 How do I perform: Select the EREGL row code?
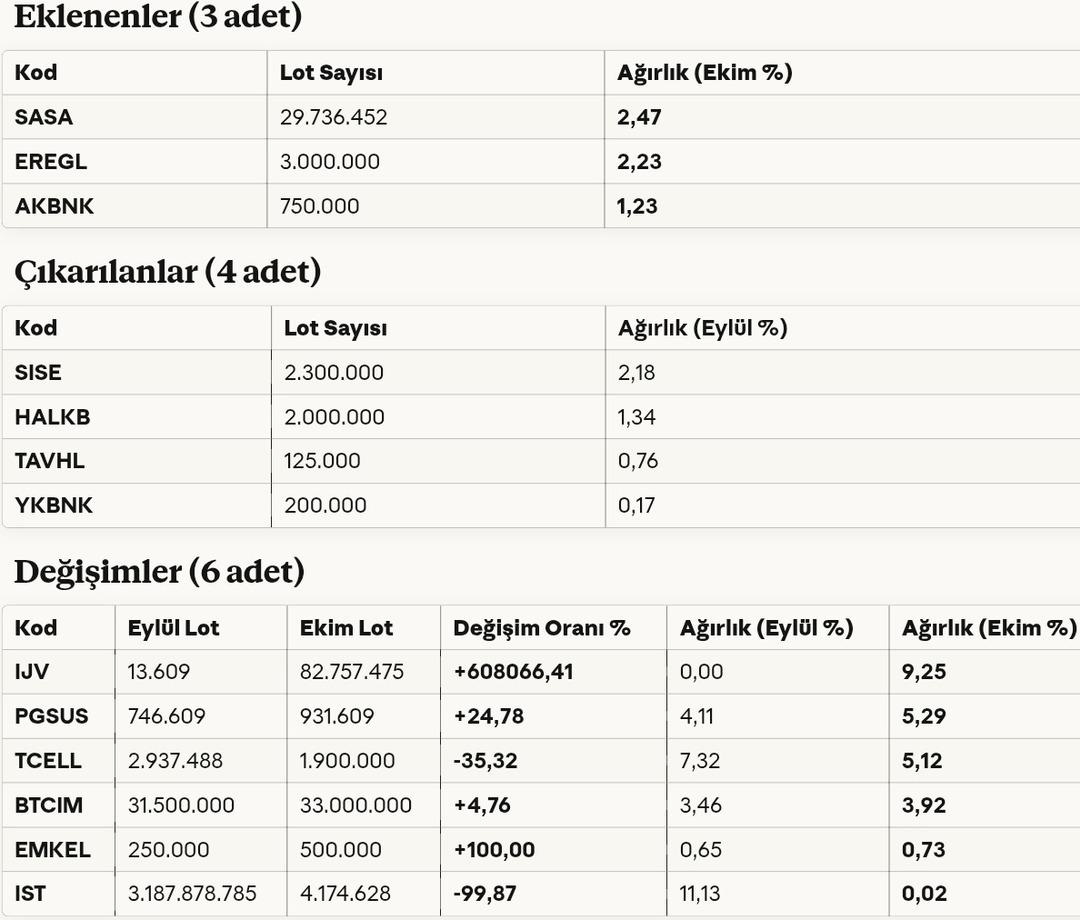(x=51, y=162)
